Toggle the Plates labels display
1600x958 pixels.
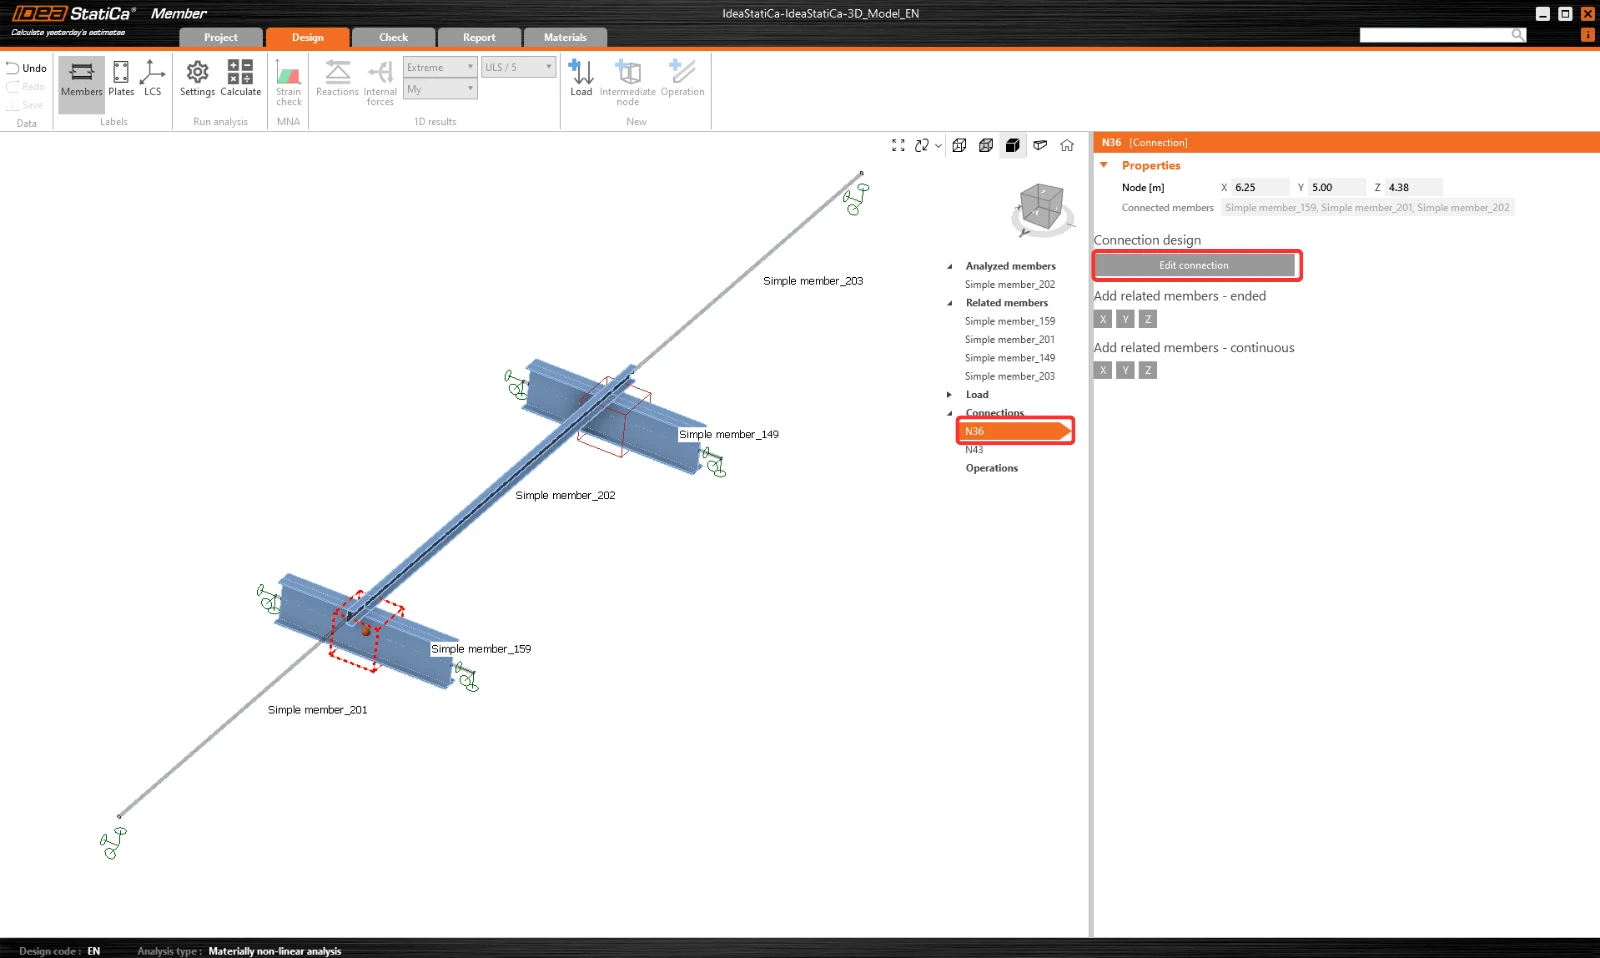tap(121, 78)
